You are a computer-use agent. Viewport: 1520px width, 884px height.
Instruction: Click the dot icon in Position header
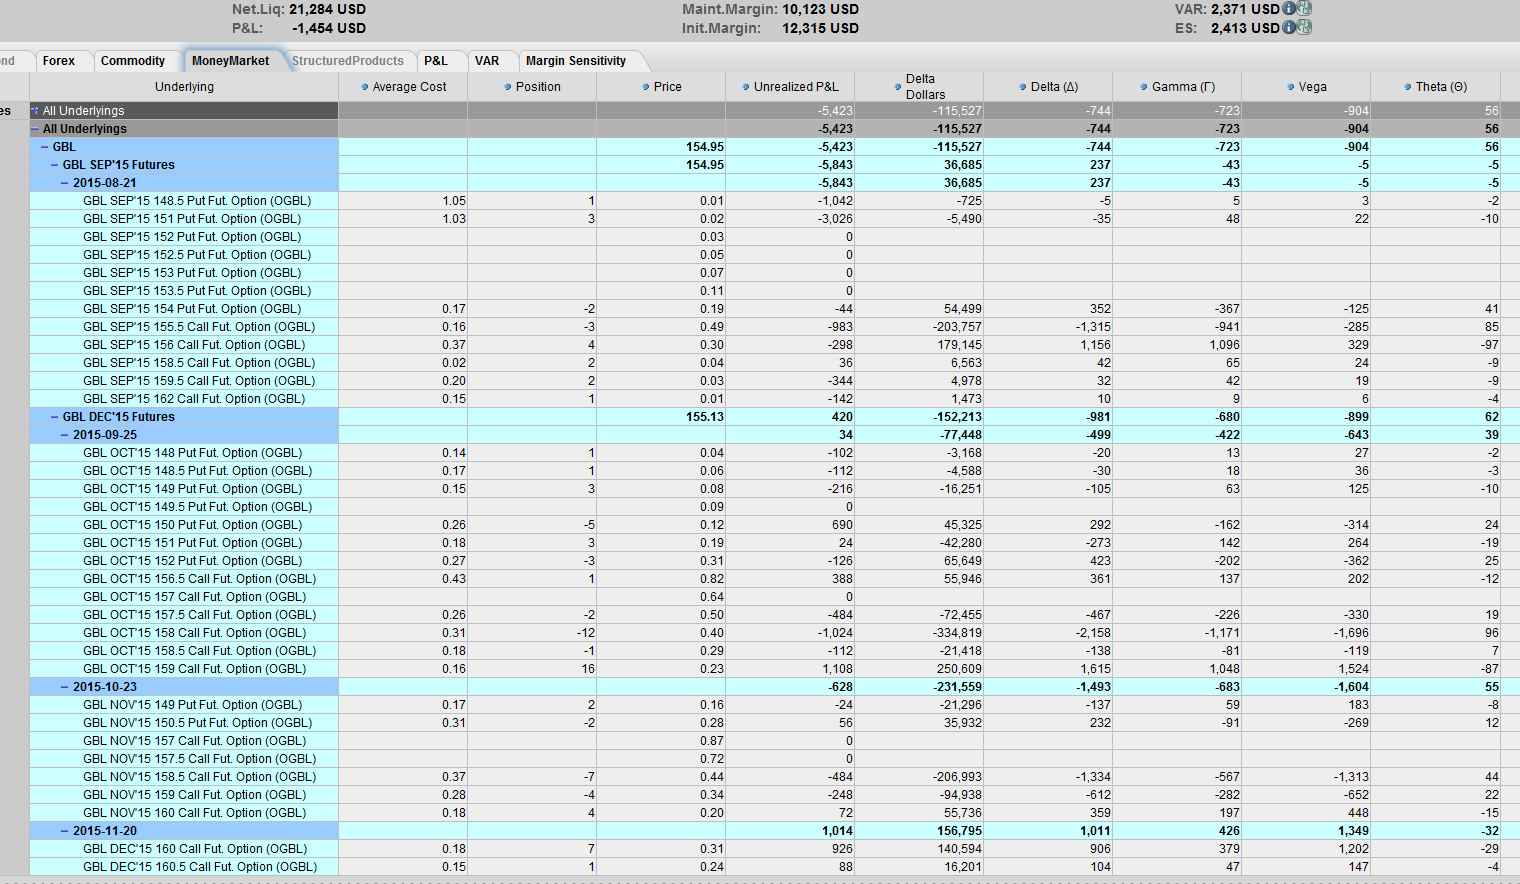[x=508, y=87]
